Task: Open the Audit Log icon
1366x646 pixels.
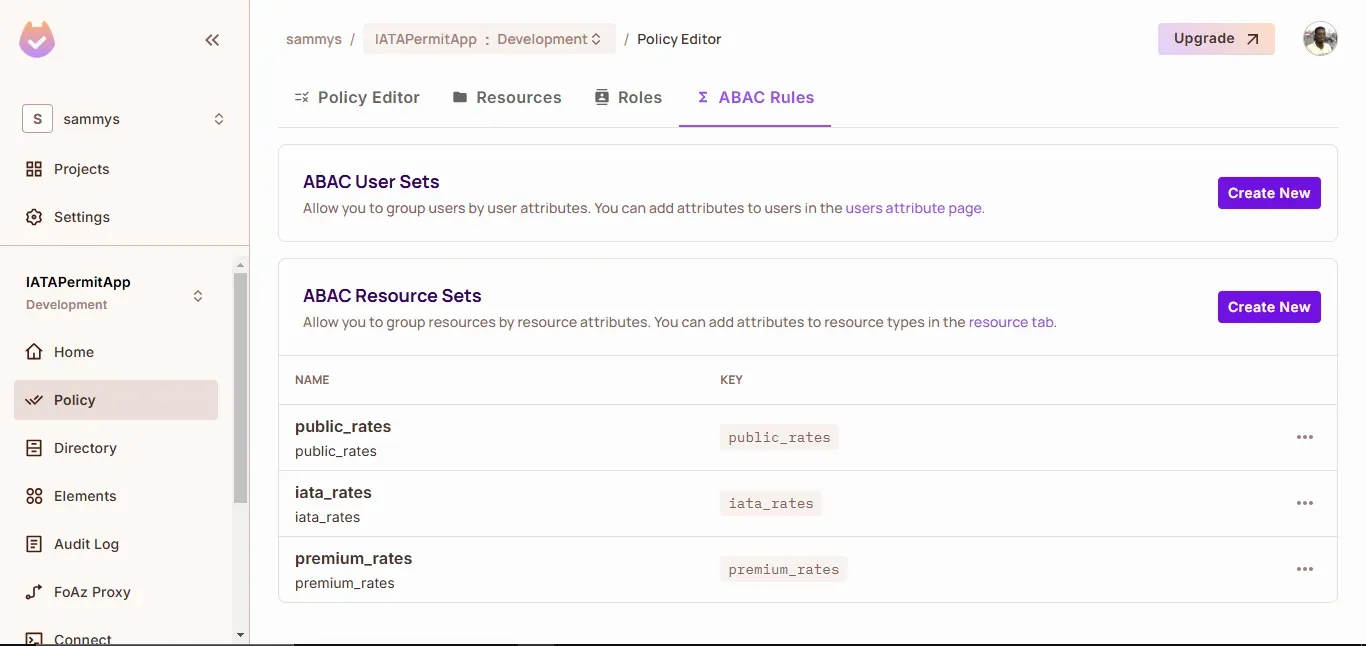Action: coord(34,544)
